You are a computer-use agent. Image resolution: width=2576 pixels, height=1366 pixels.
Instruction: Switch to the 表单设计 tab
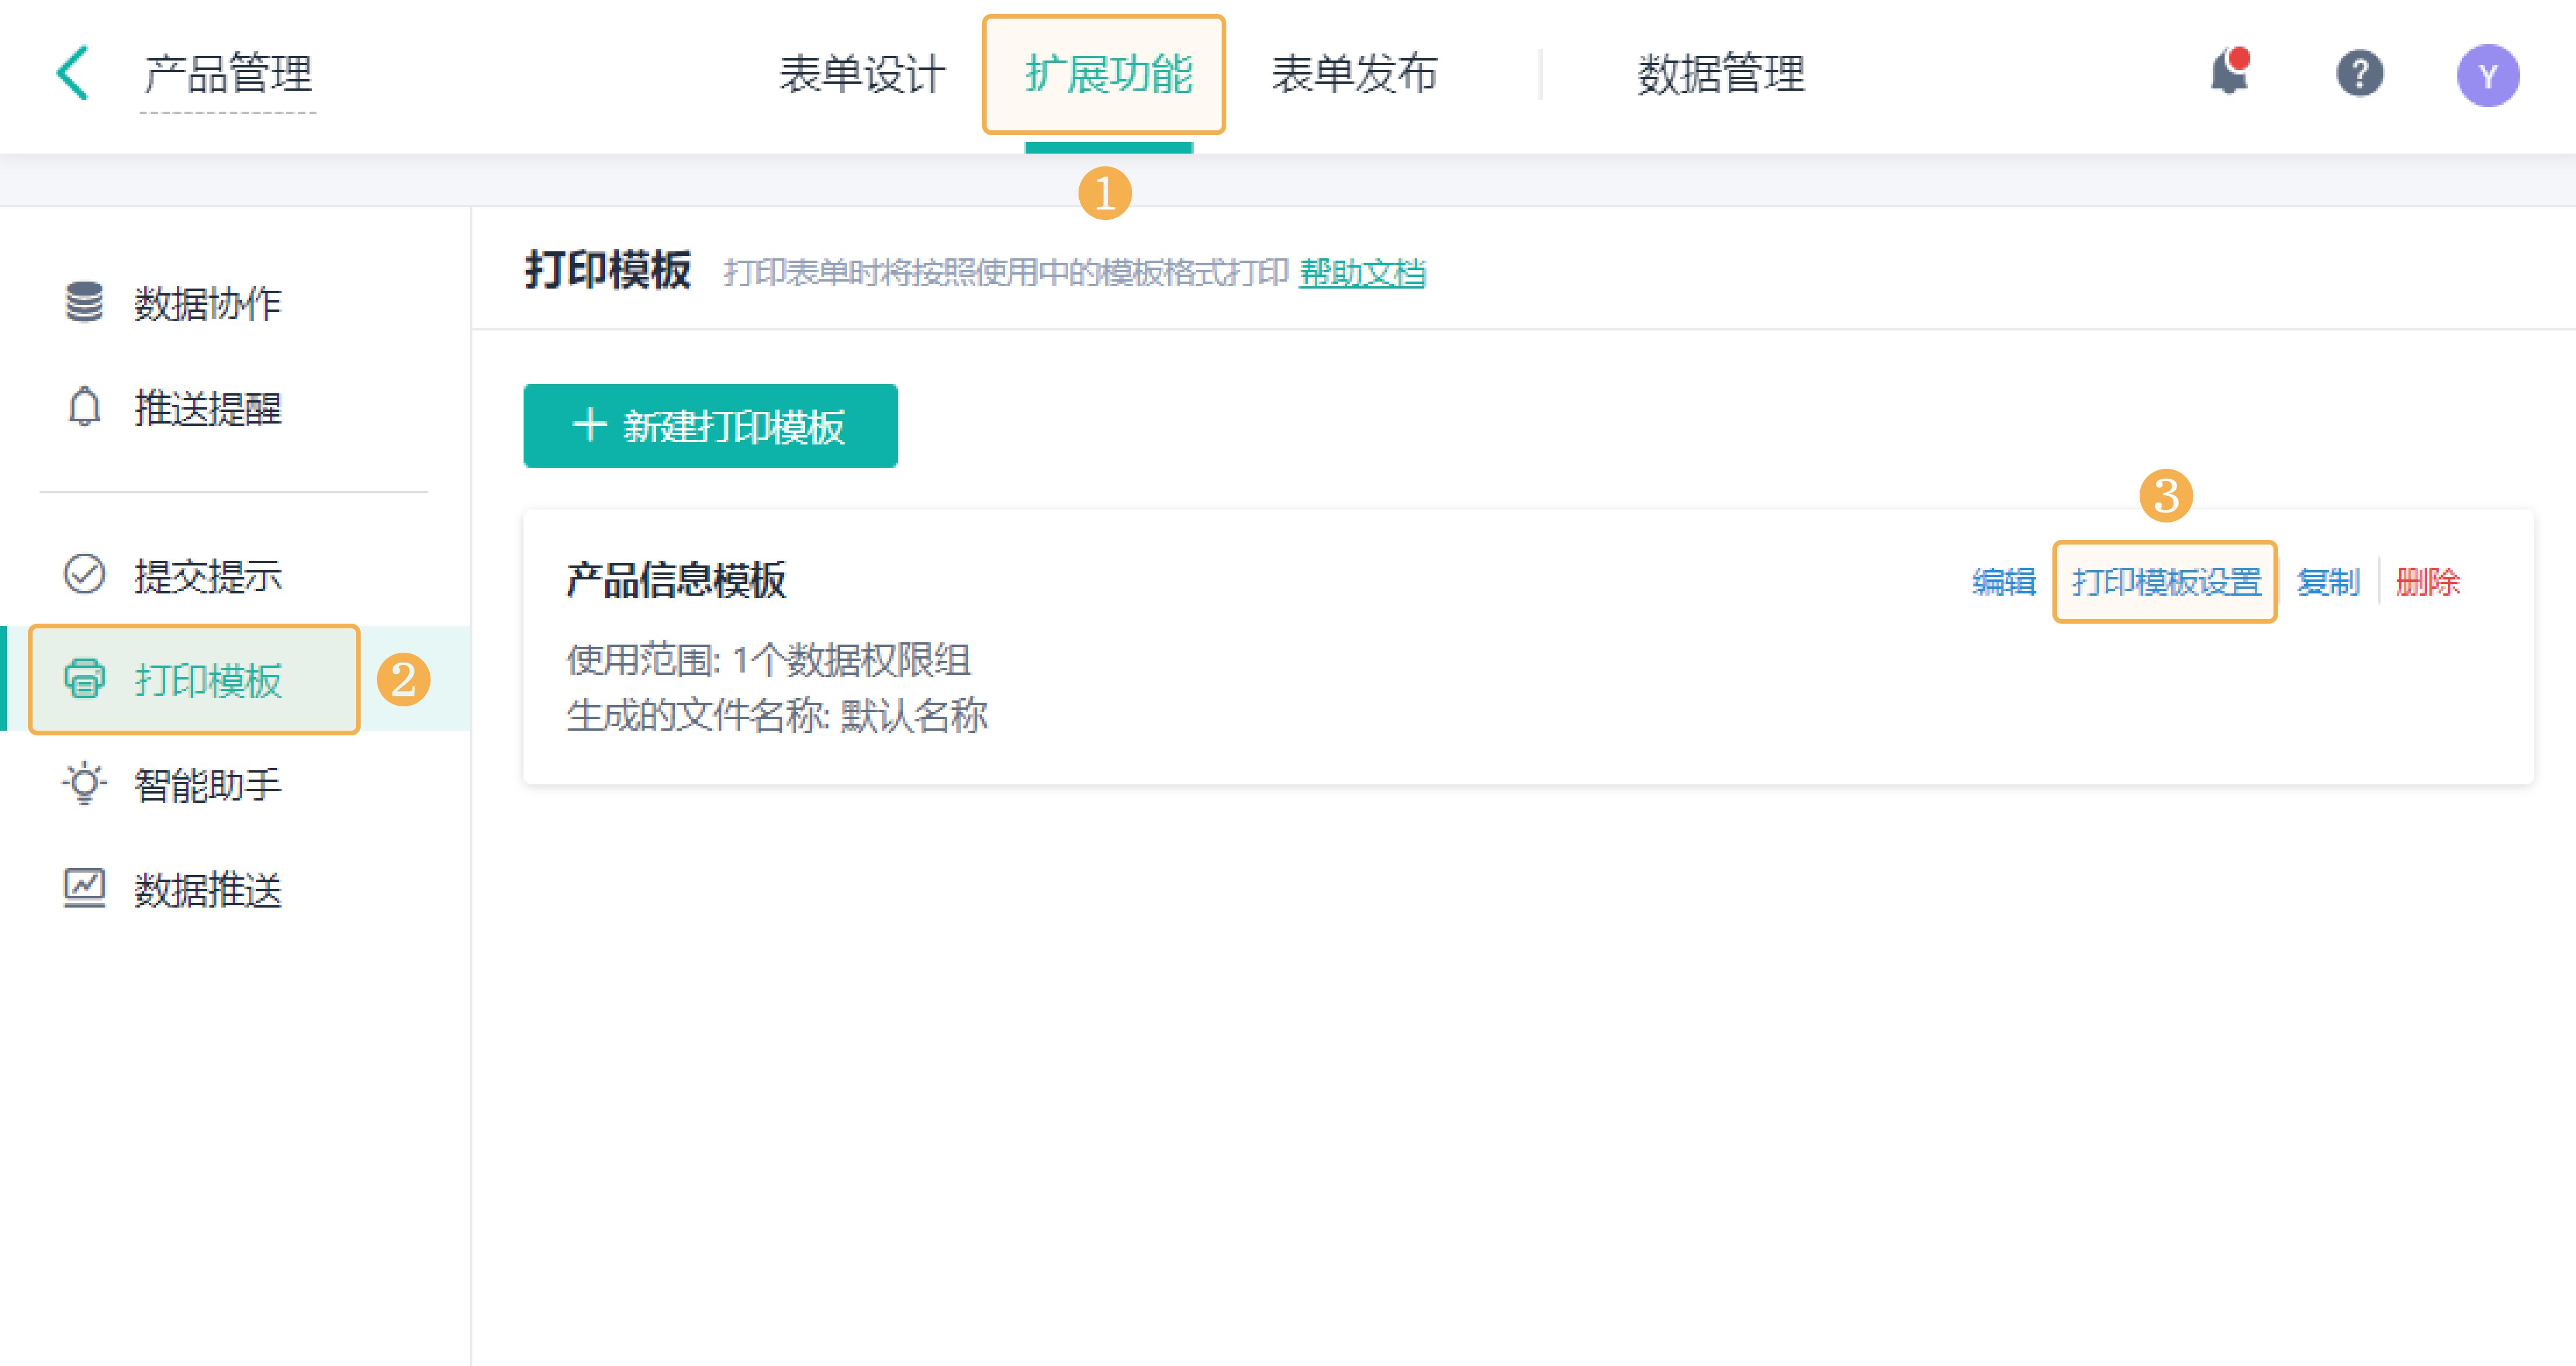tap(862, 73)
